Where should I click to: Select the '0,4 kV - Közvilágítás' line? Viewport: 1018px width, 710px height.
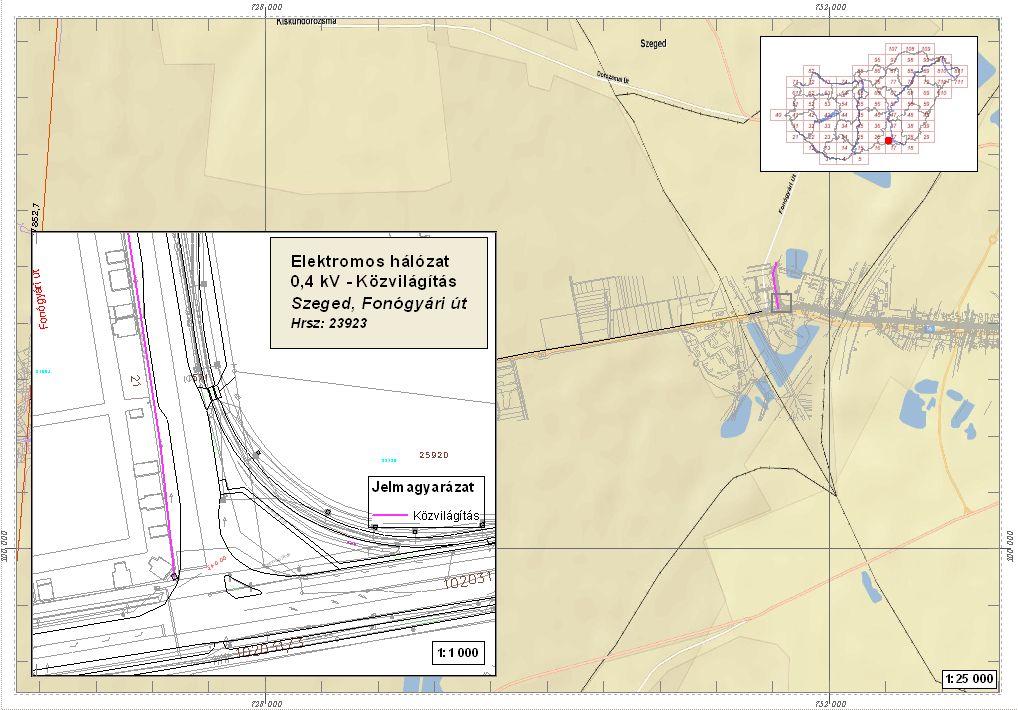[374, 282]
